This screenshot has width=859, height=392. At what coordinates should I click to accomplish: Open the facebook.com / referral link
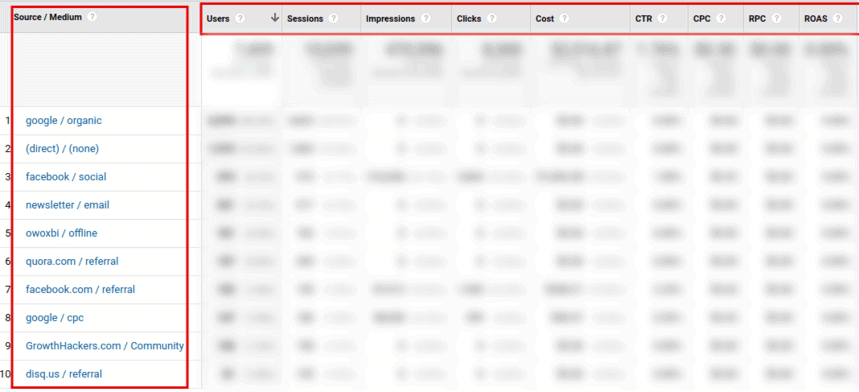point(80,289)
